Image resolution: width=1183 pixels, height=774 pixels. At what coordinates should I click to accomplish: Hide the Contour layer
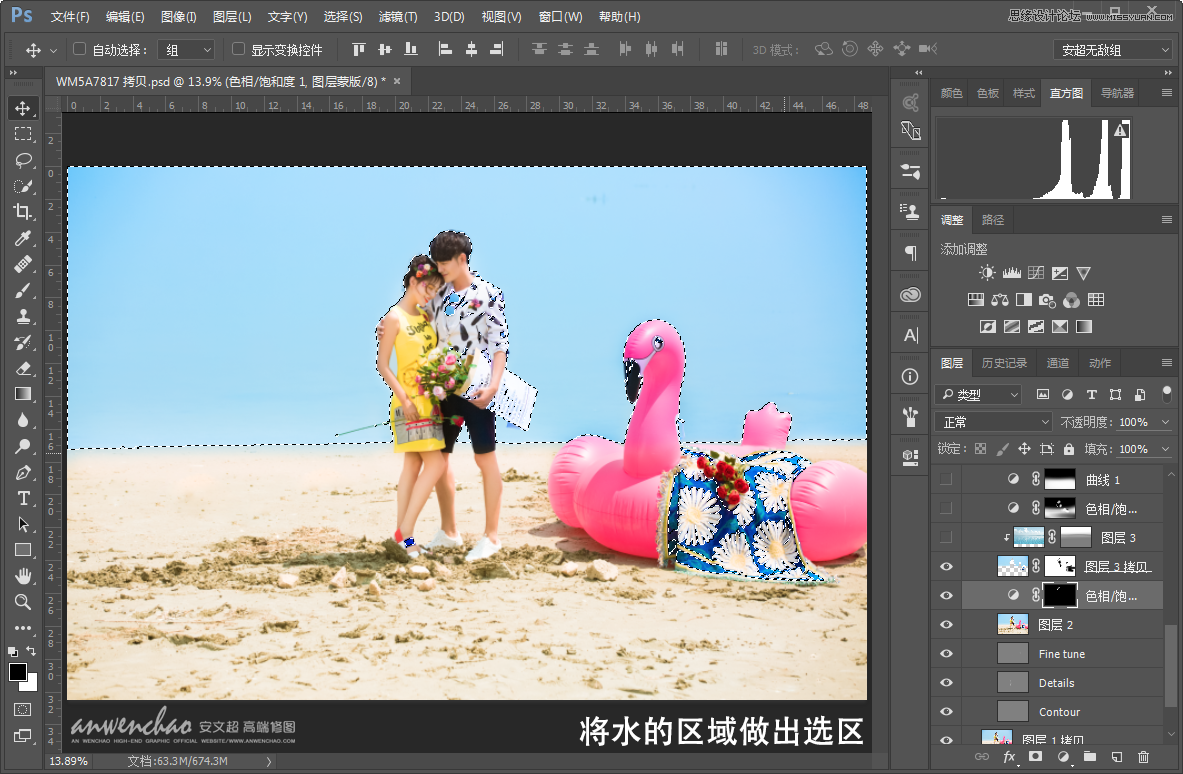[x=946, y=711]
